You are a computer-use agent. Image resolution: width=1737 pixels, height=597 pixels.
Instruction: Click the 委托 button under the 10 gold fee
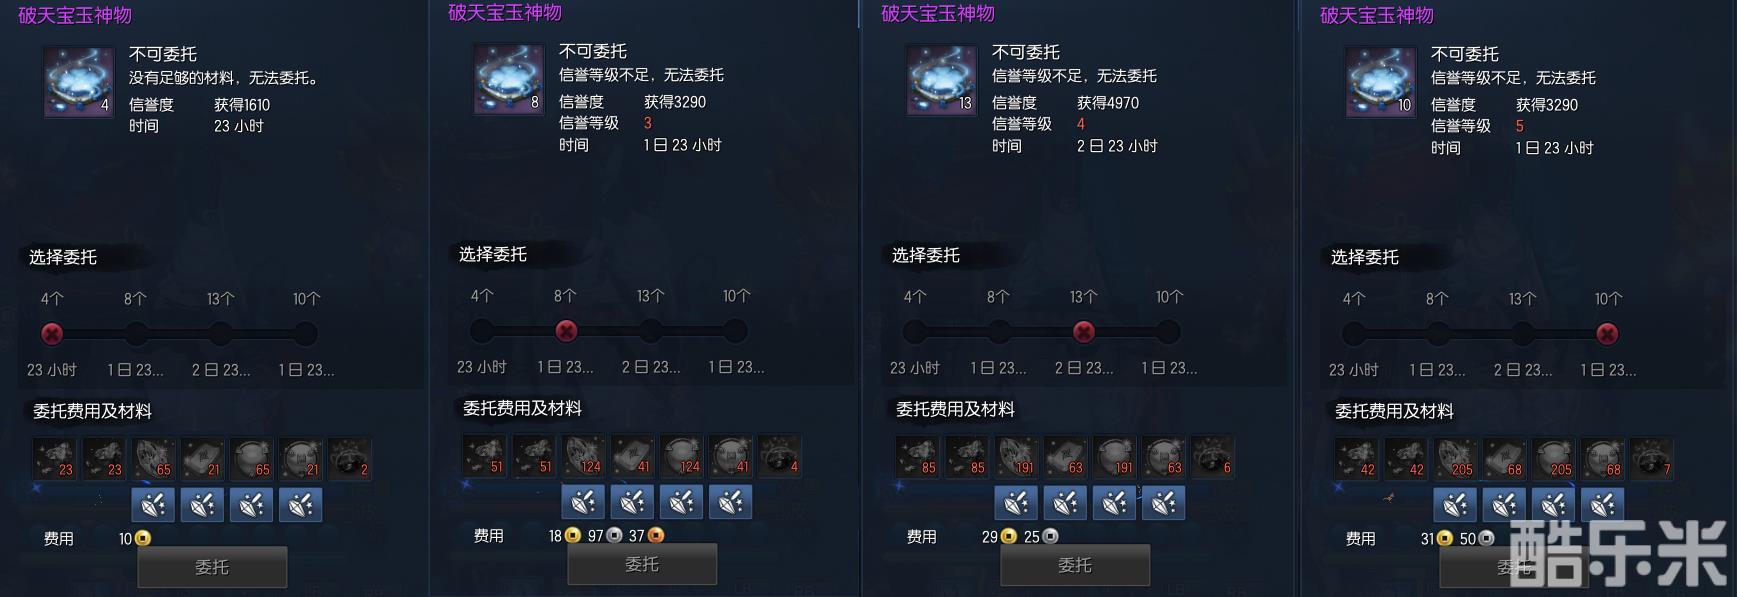212,567
